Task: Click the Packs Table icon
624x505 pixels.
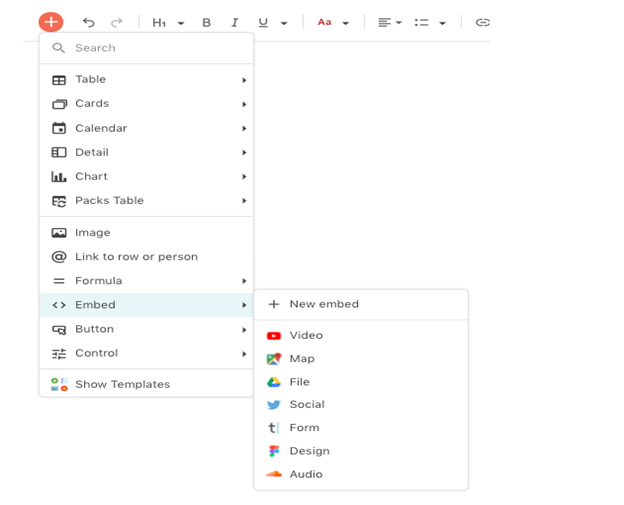Action: 59,201
